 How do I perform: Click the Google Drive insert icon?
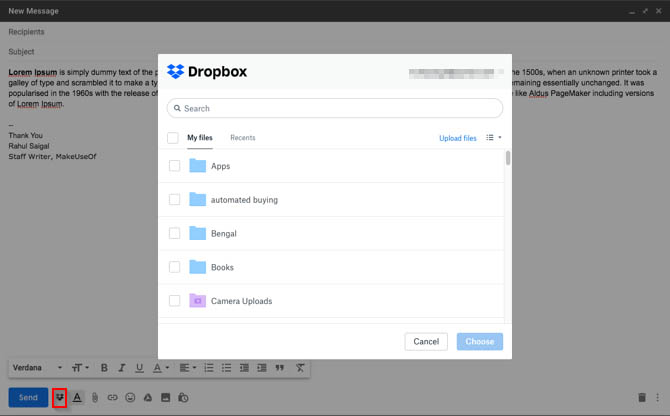point(148,397)
